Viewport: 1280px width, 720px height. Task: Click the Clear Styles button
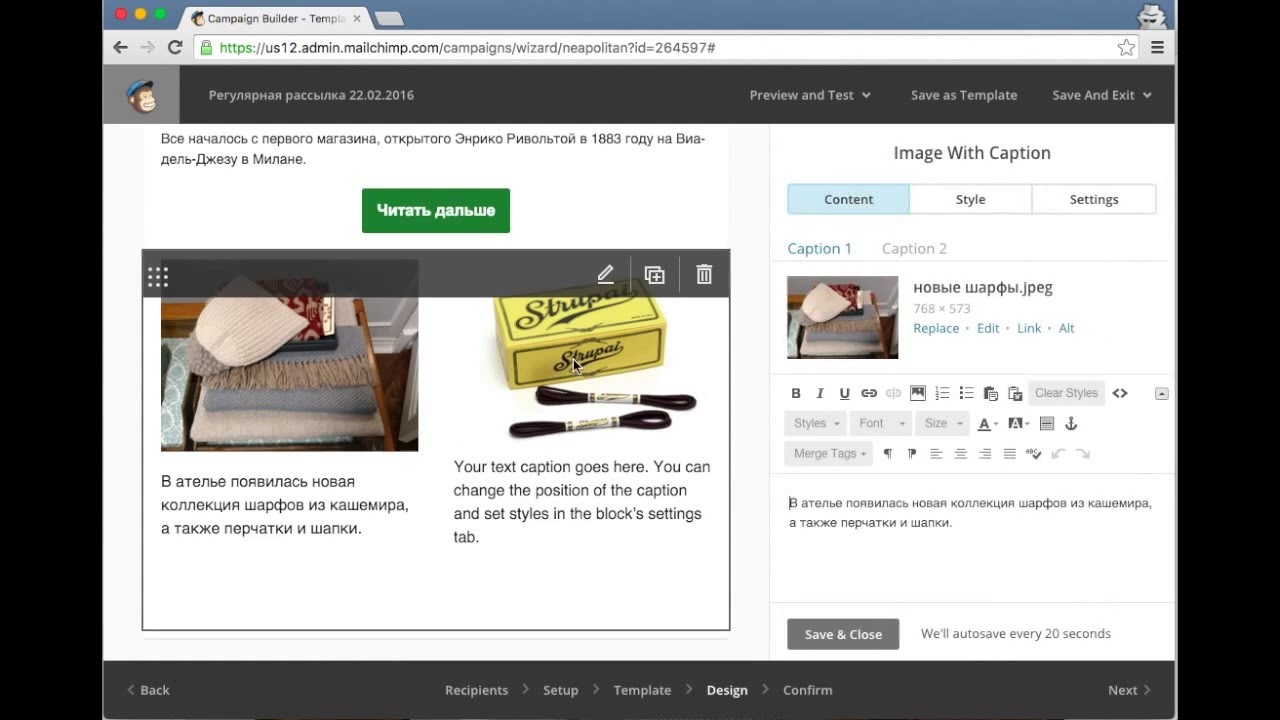1066,393
